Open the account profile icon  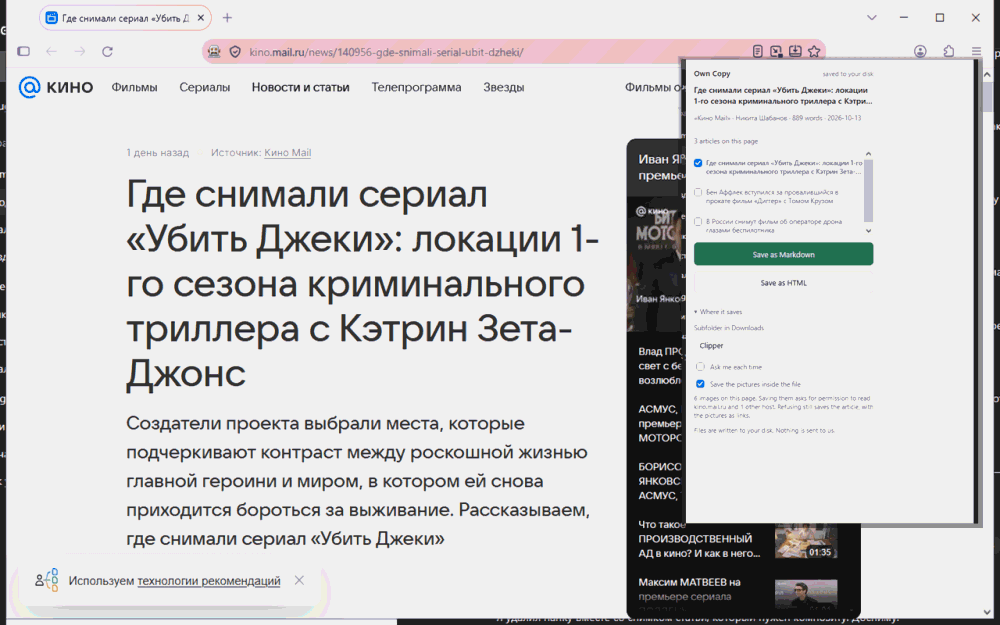(x=920, y=52)
